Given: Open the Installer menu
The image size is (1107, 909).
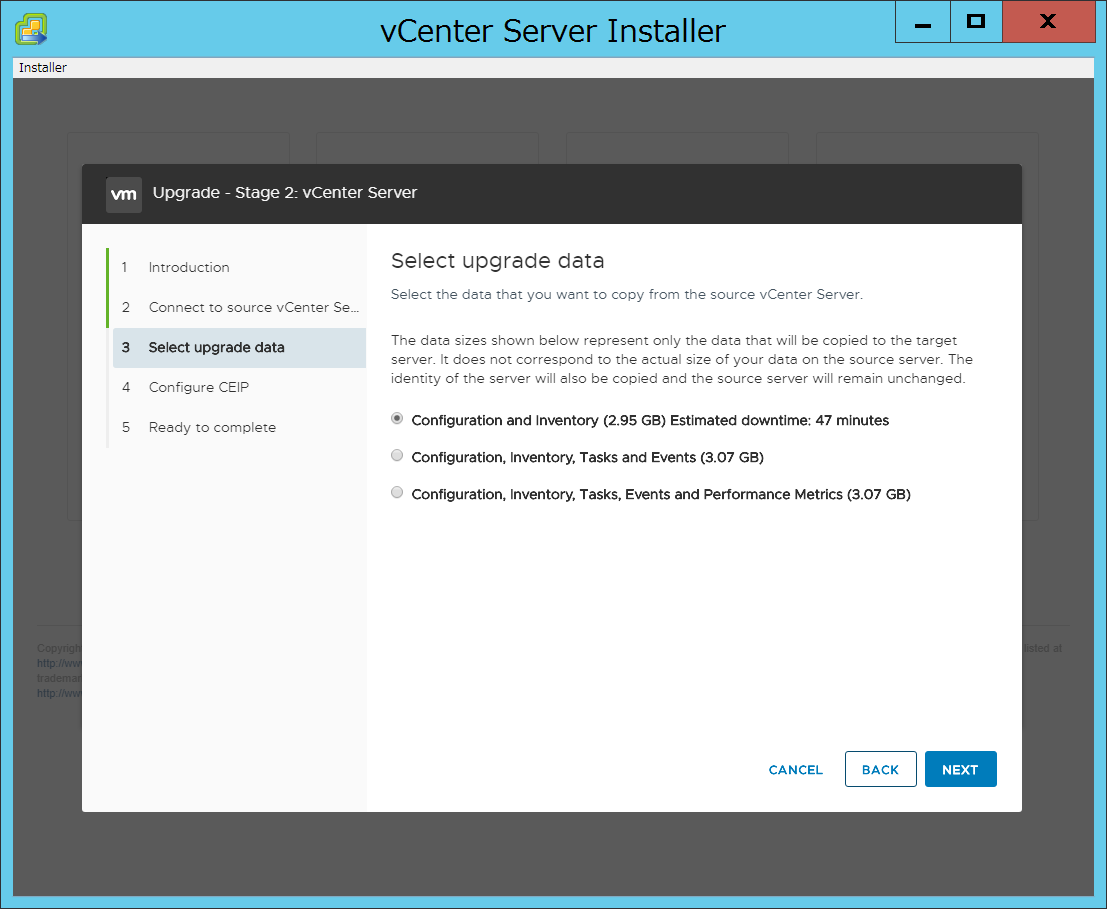Looking at the screenshot, I should [42, 68].
